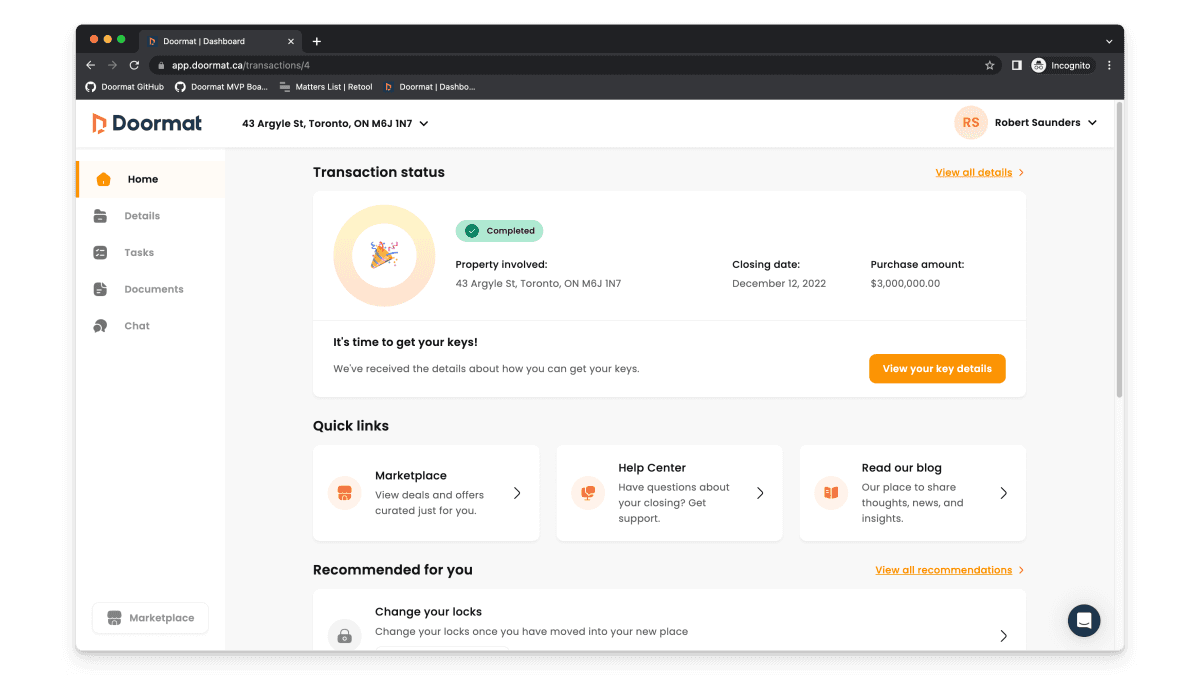Click the lock icon beside Change your locks
This screenshot has height=675, width=1200.
[x=344, y=636]
